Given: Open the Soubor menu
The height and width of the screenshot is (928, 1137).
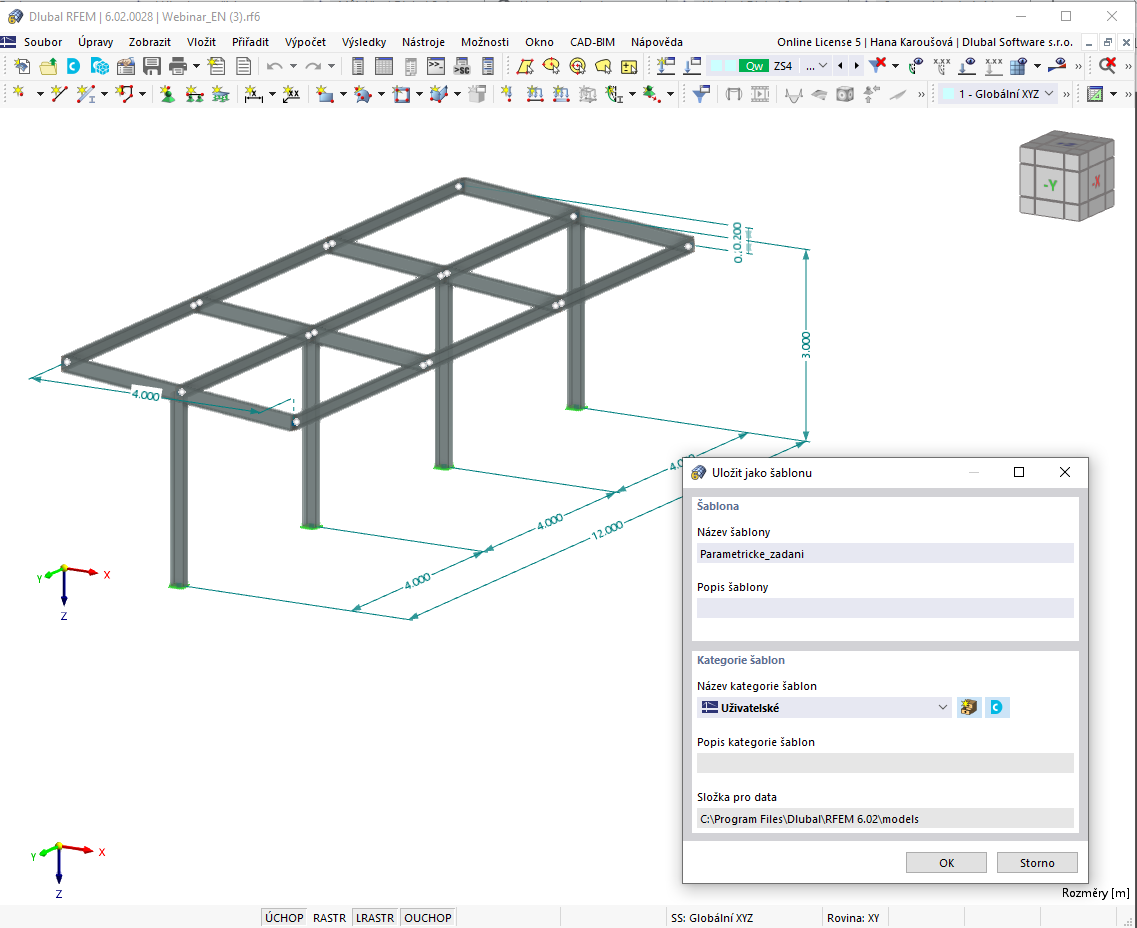Looking at the screenshot, I should (x=43, y=42).
